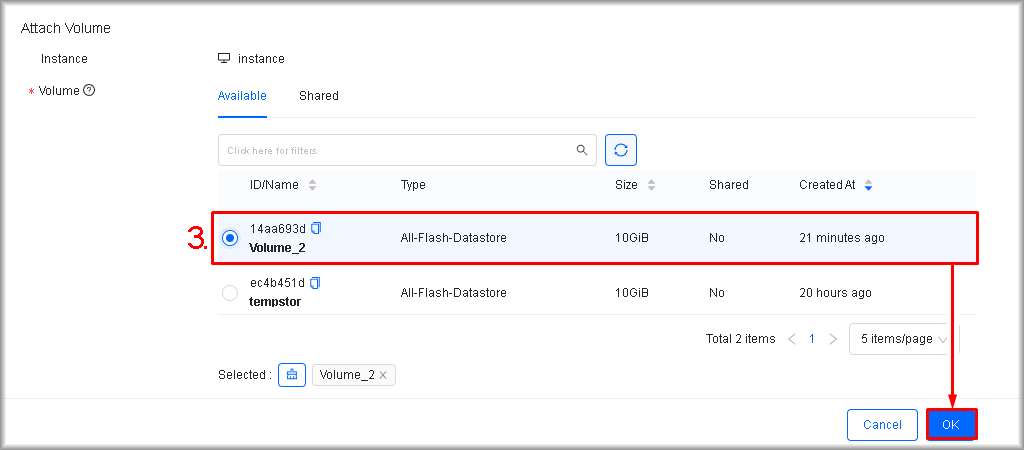Sort by Size column
This screenshot has height=450, width=1024.
[x=652, y=185]
